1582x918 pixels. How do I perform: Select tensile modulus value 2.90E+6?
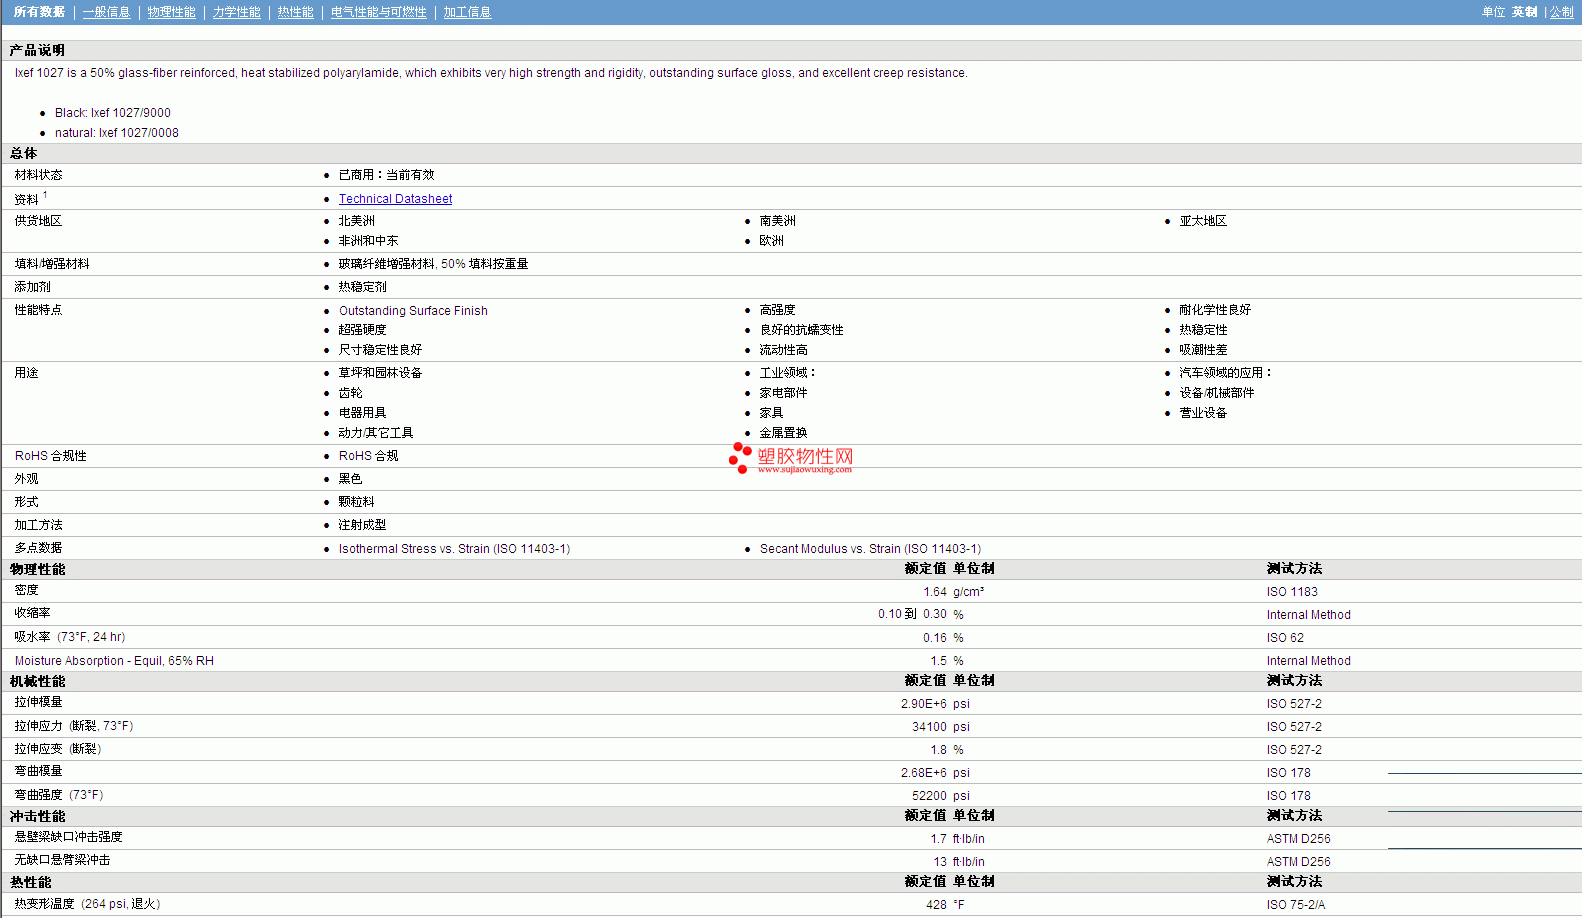[923, 704]
